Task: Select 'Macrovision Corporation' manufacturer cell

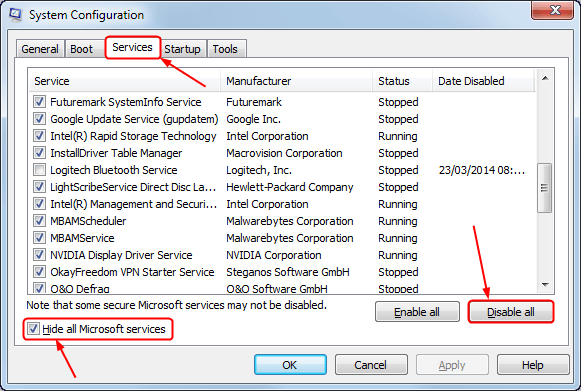Action: 284,153
